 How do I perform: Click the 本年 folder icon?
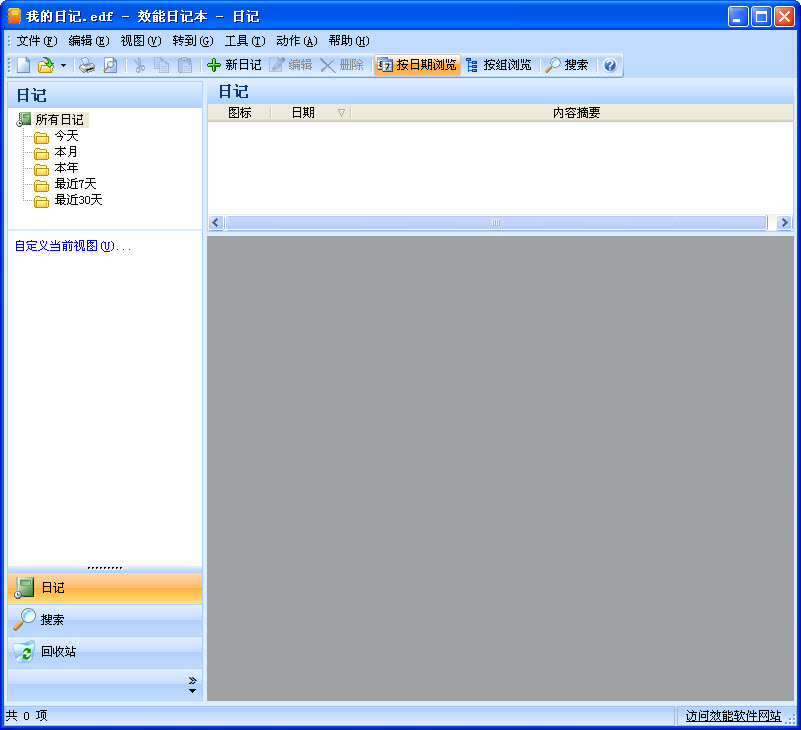pyautogui.click(x=41, y=170)
